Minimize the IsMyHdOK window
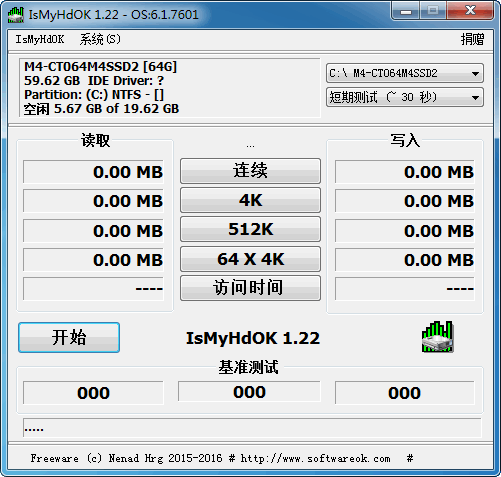The height and width of the screenshot is (477, 501). [406, 11]
